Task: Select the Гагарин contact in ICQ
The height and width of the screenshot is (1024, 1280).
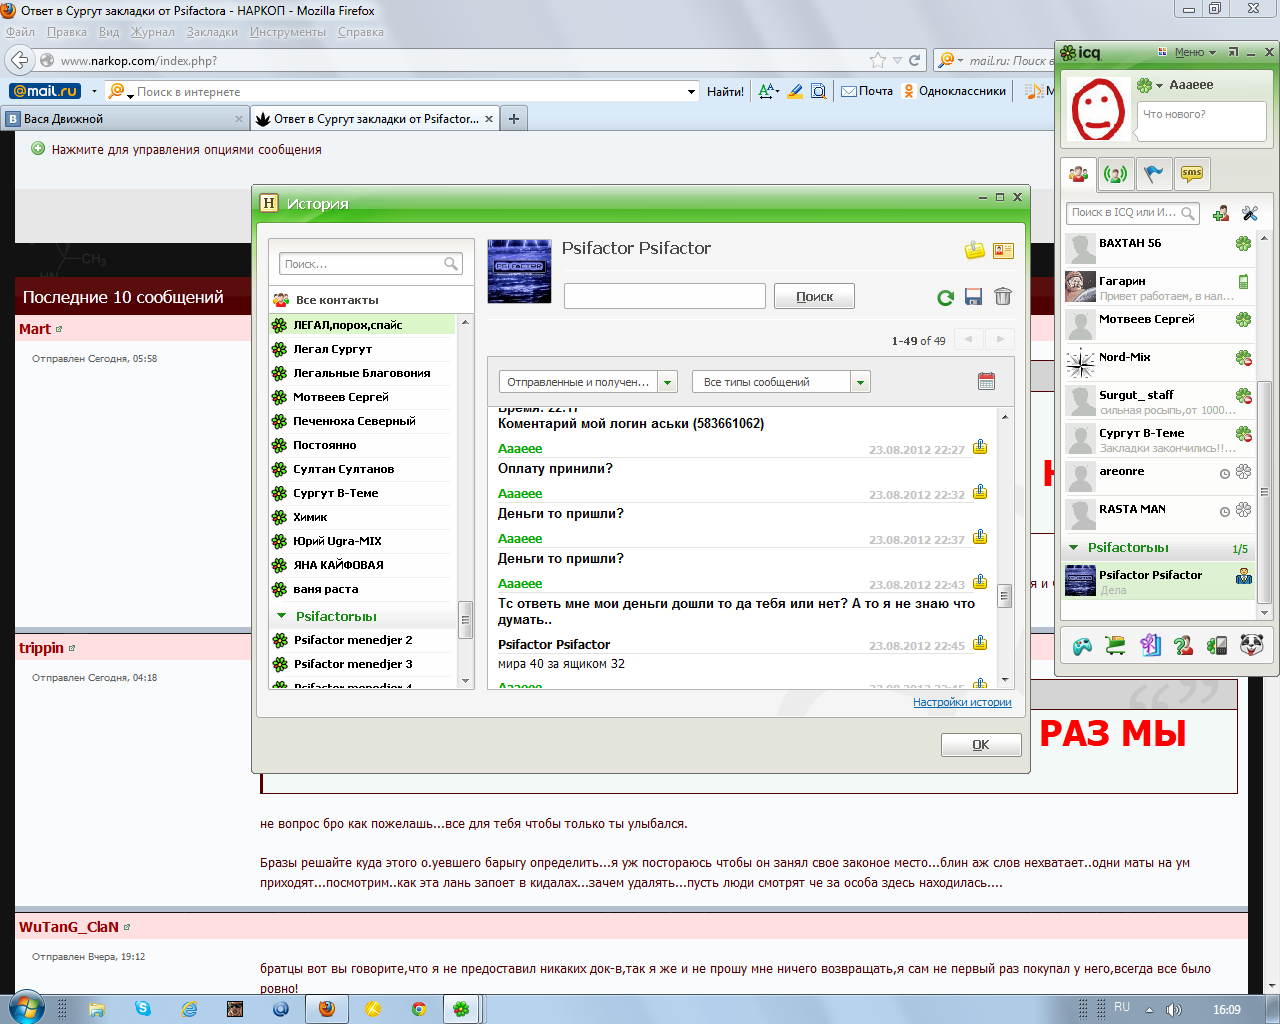Action: [x=1159, y=286]
